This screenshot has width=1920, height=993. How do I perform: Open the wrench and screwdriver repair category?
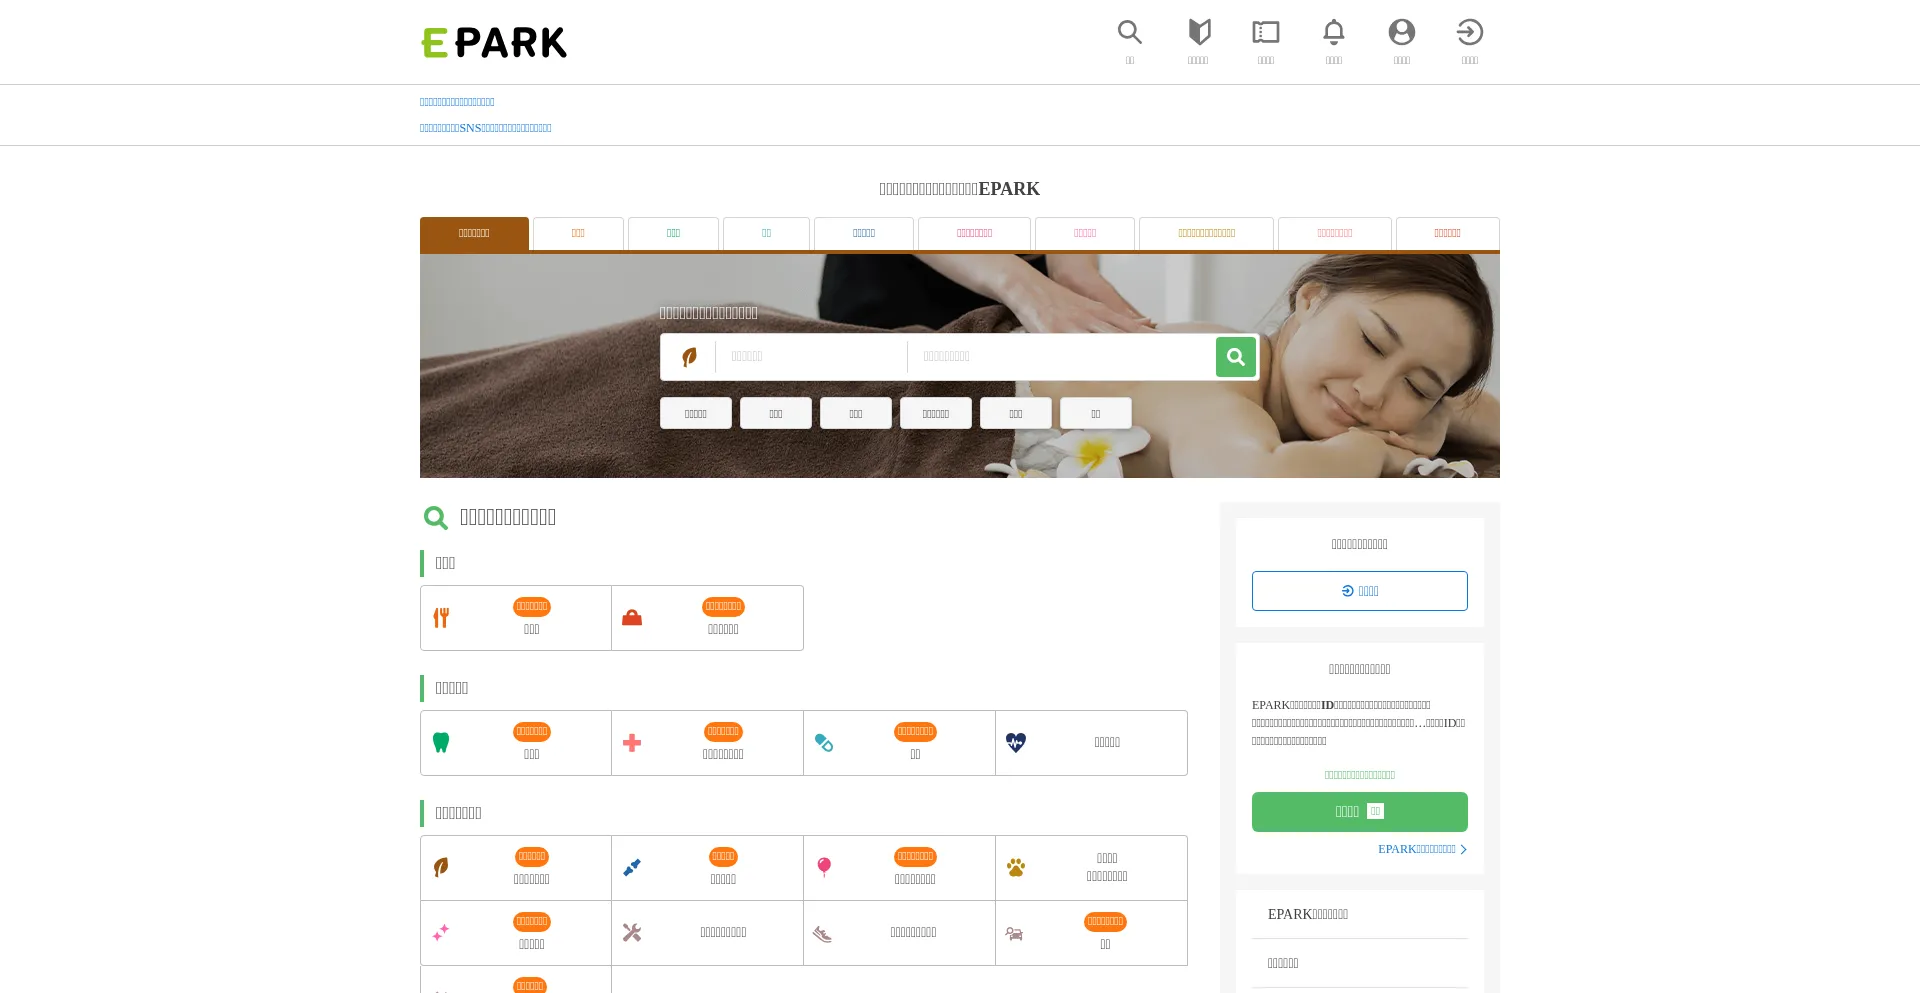[x=707, y=933]
